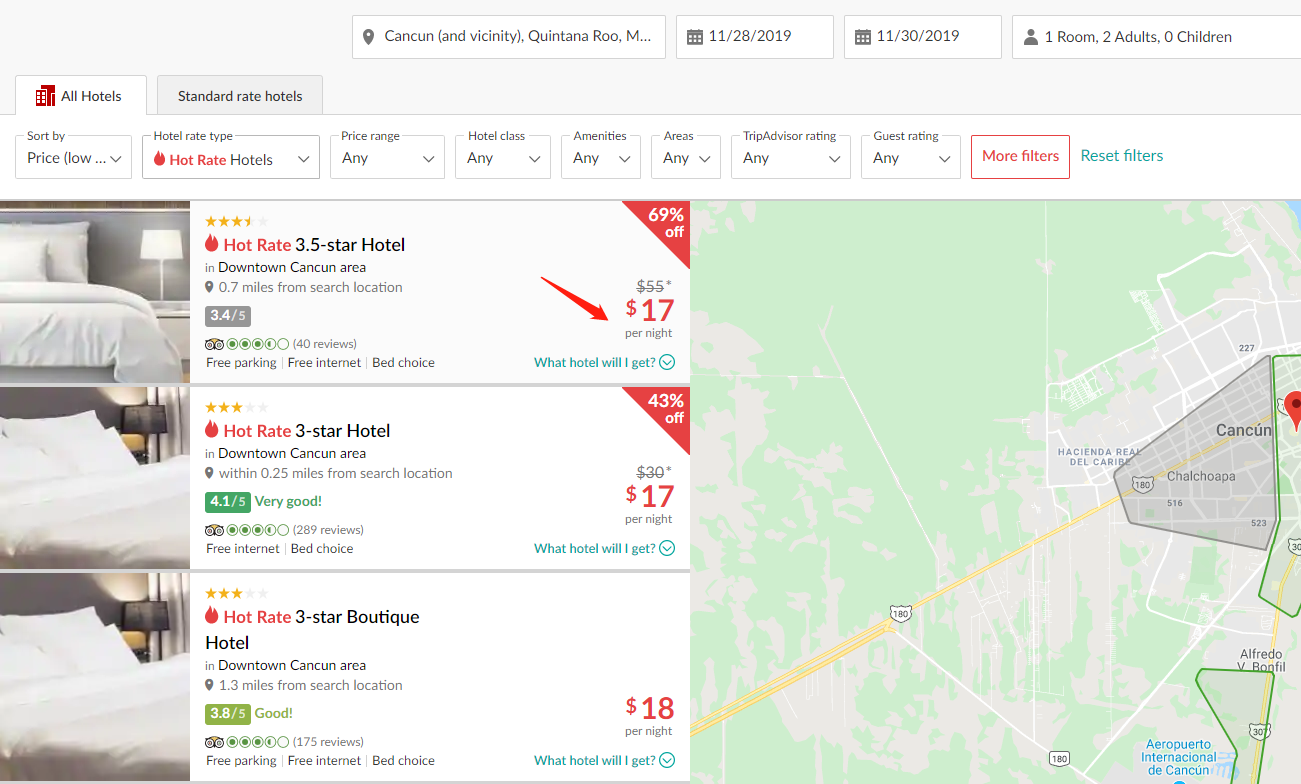Click the flame icon in Hot Rate type dropdown
The image size is (1301, 784).
click(x=159, y=159)
